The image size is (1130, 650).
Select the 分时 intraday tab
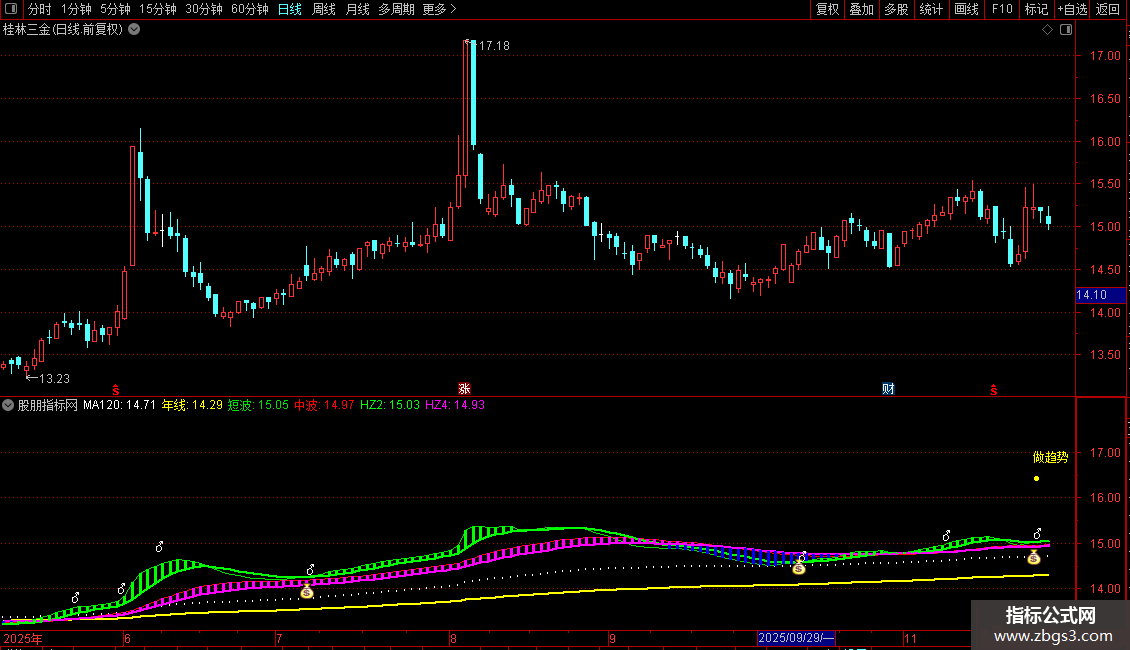pos(39,9)
